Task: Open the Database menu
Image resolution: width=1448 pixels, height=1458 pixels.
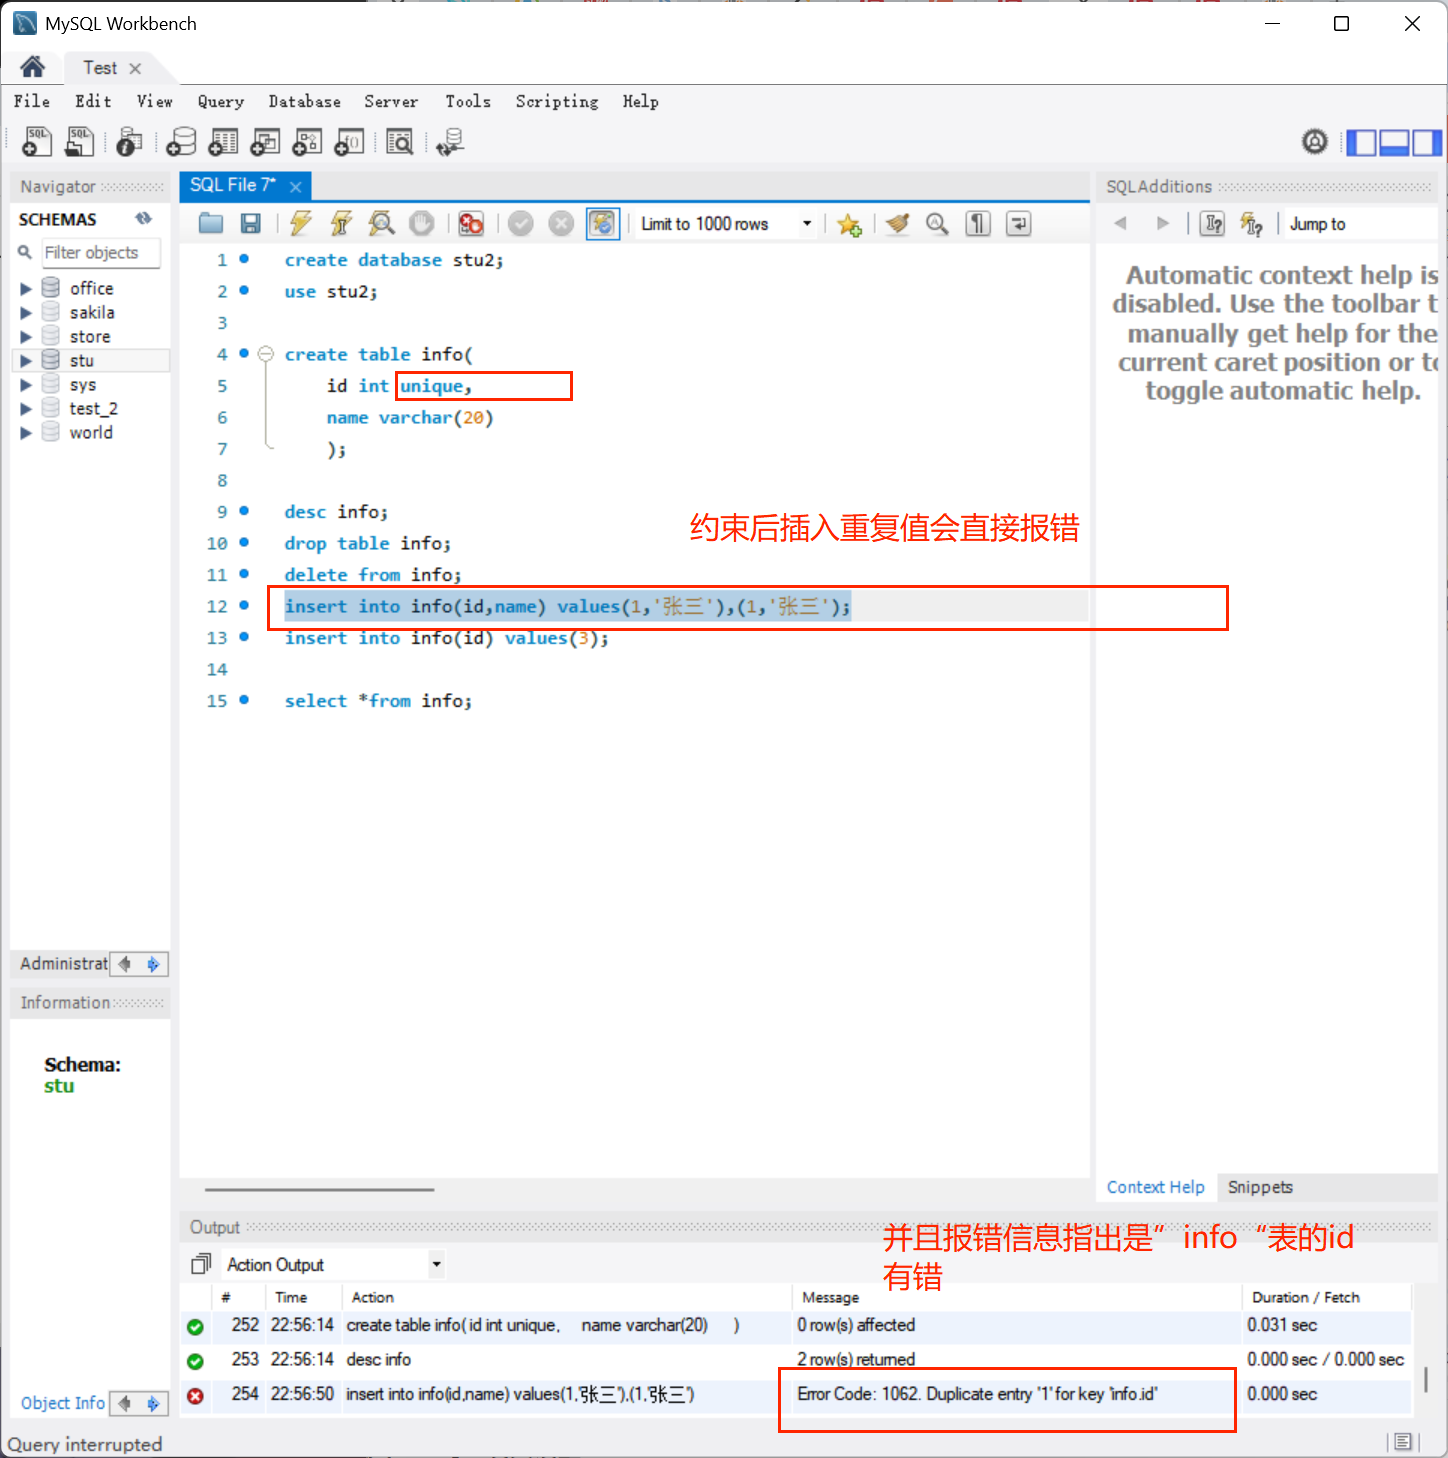Action: click(x=305, y=101)
